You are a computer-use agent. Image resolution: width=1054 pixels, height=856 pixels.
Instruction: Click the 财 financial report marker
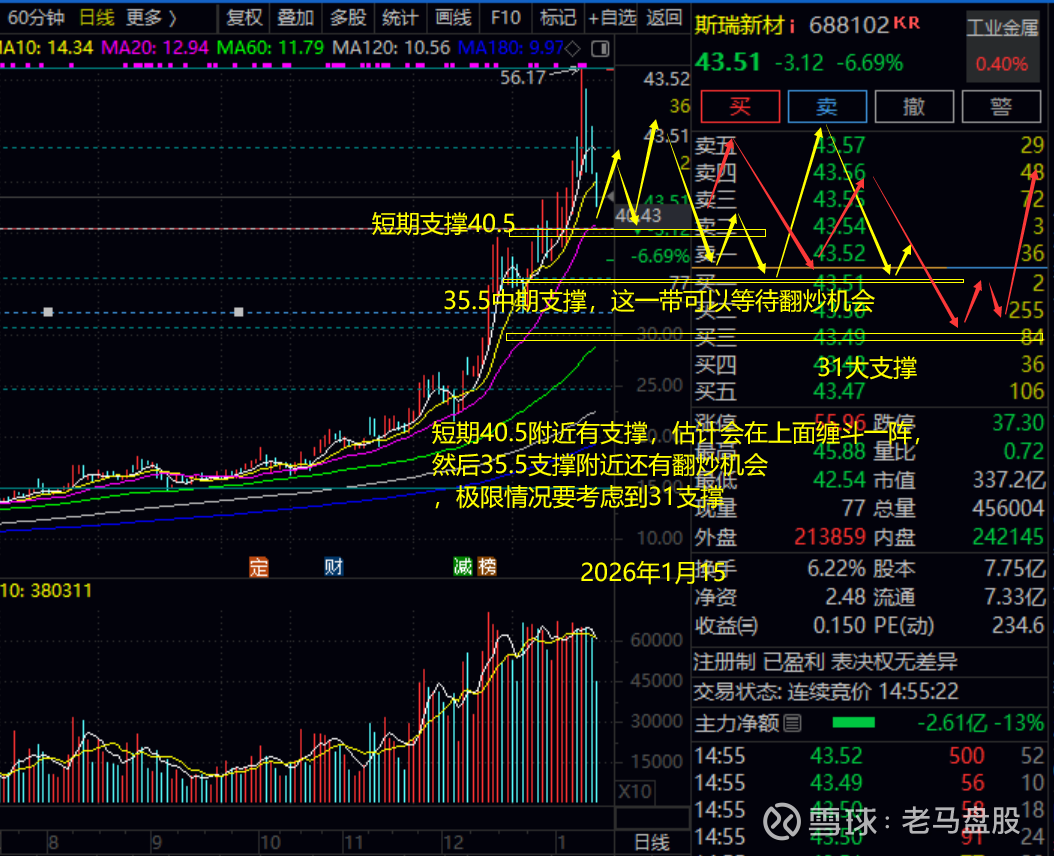[334, 567]
